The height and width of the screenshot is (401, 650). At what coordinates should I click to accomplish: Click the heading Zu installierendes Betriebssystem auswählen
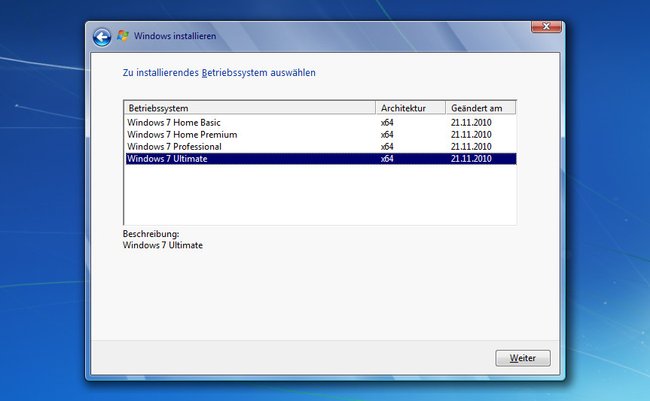click(219, 73)
